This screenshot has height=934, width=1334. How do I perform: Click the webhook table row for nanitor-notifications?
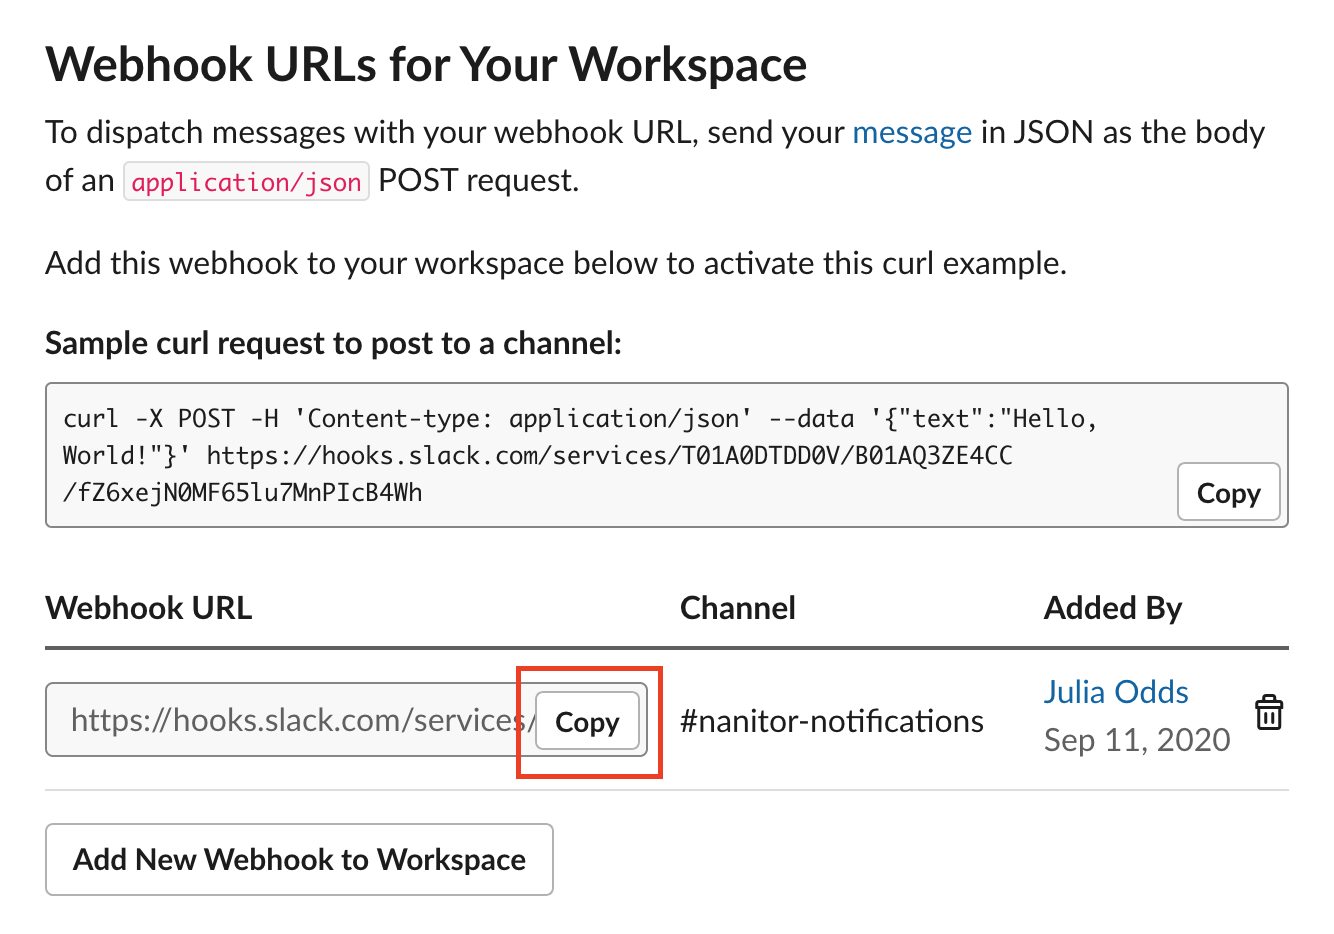660,720
